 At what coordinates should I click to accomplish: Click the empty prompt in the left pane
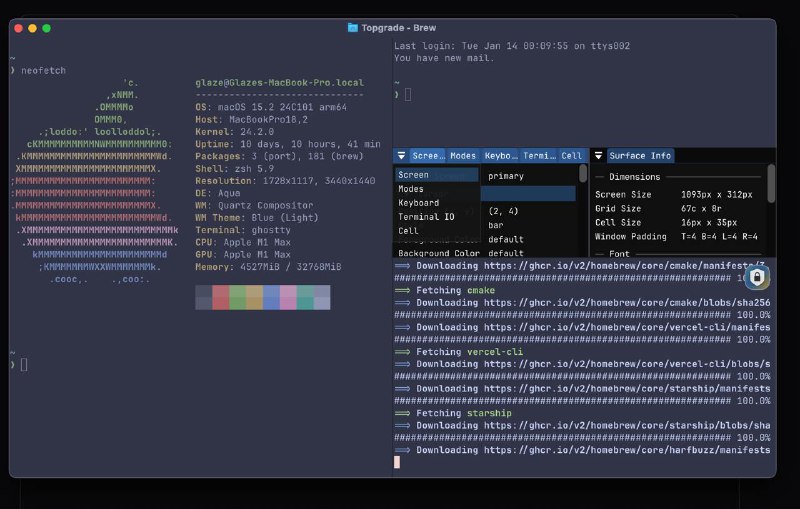coord(24,365)
